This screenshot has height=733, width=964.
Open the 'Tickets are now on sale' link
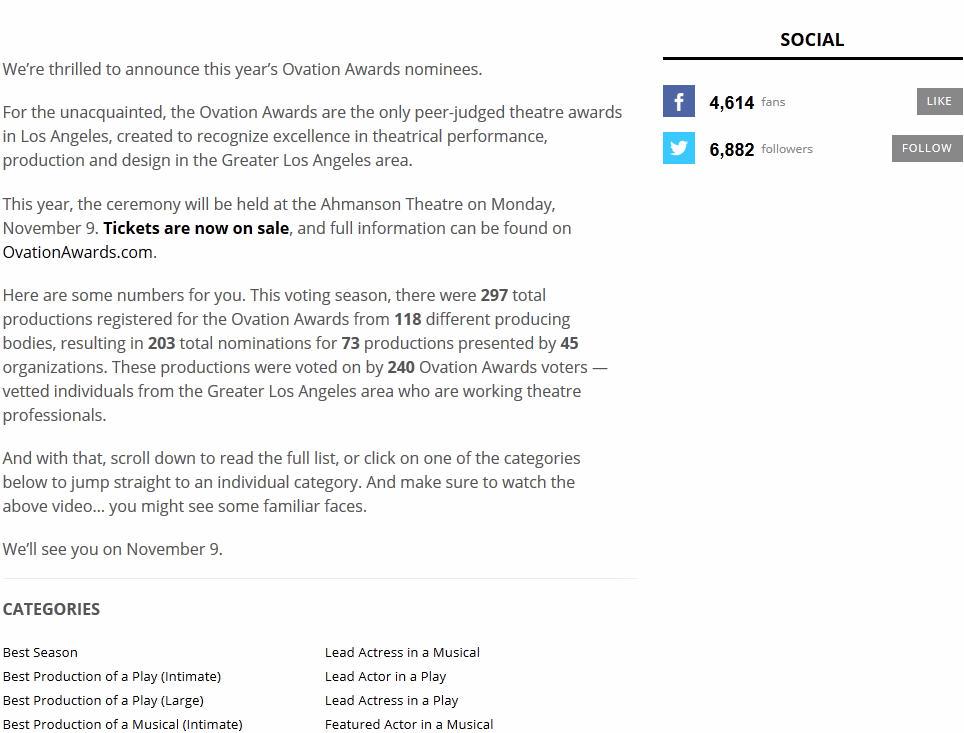pos(196,228)
